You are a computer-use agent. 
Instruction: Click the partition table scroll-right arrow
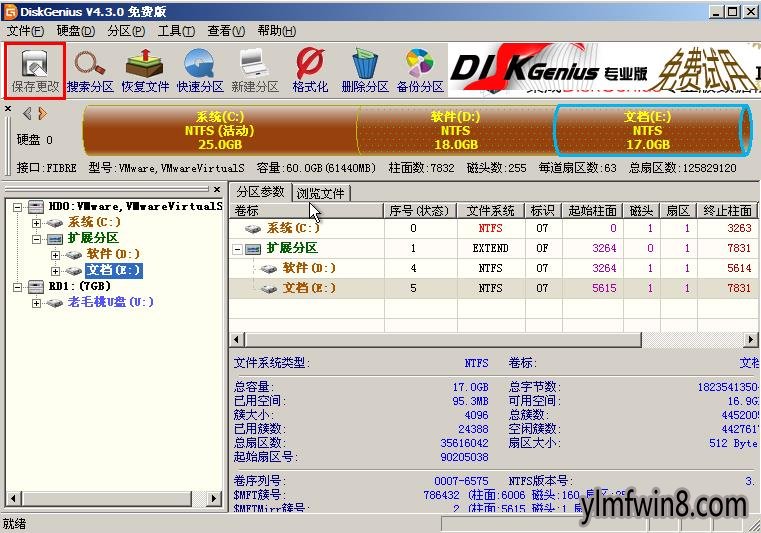(x=751, y=340)
